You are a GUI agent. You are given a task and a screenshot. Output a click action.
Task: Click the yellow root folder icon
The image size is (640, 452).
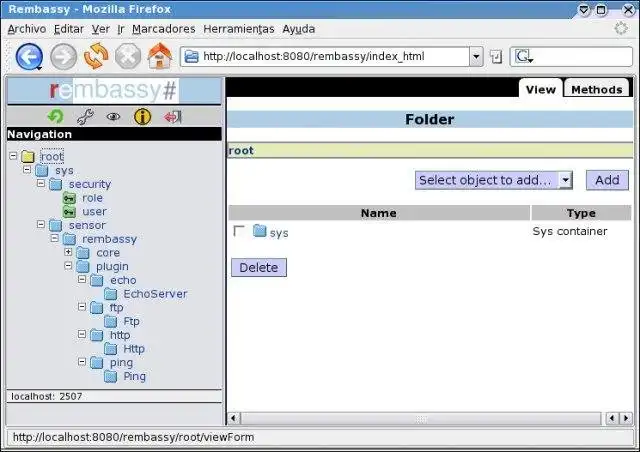point(28,156)
